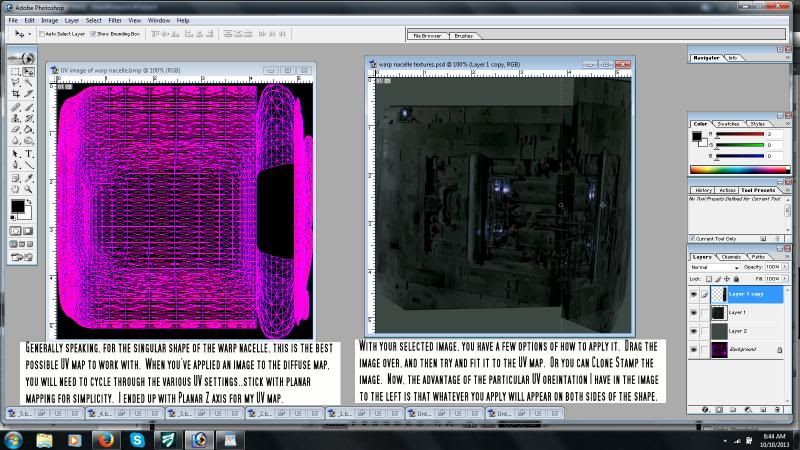Open the Fill slider arrow
Screen dimensions: 800x450
point(785,279)
